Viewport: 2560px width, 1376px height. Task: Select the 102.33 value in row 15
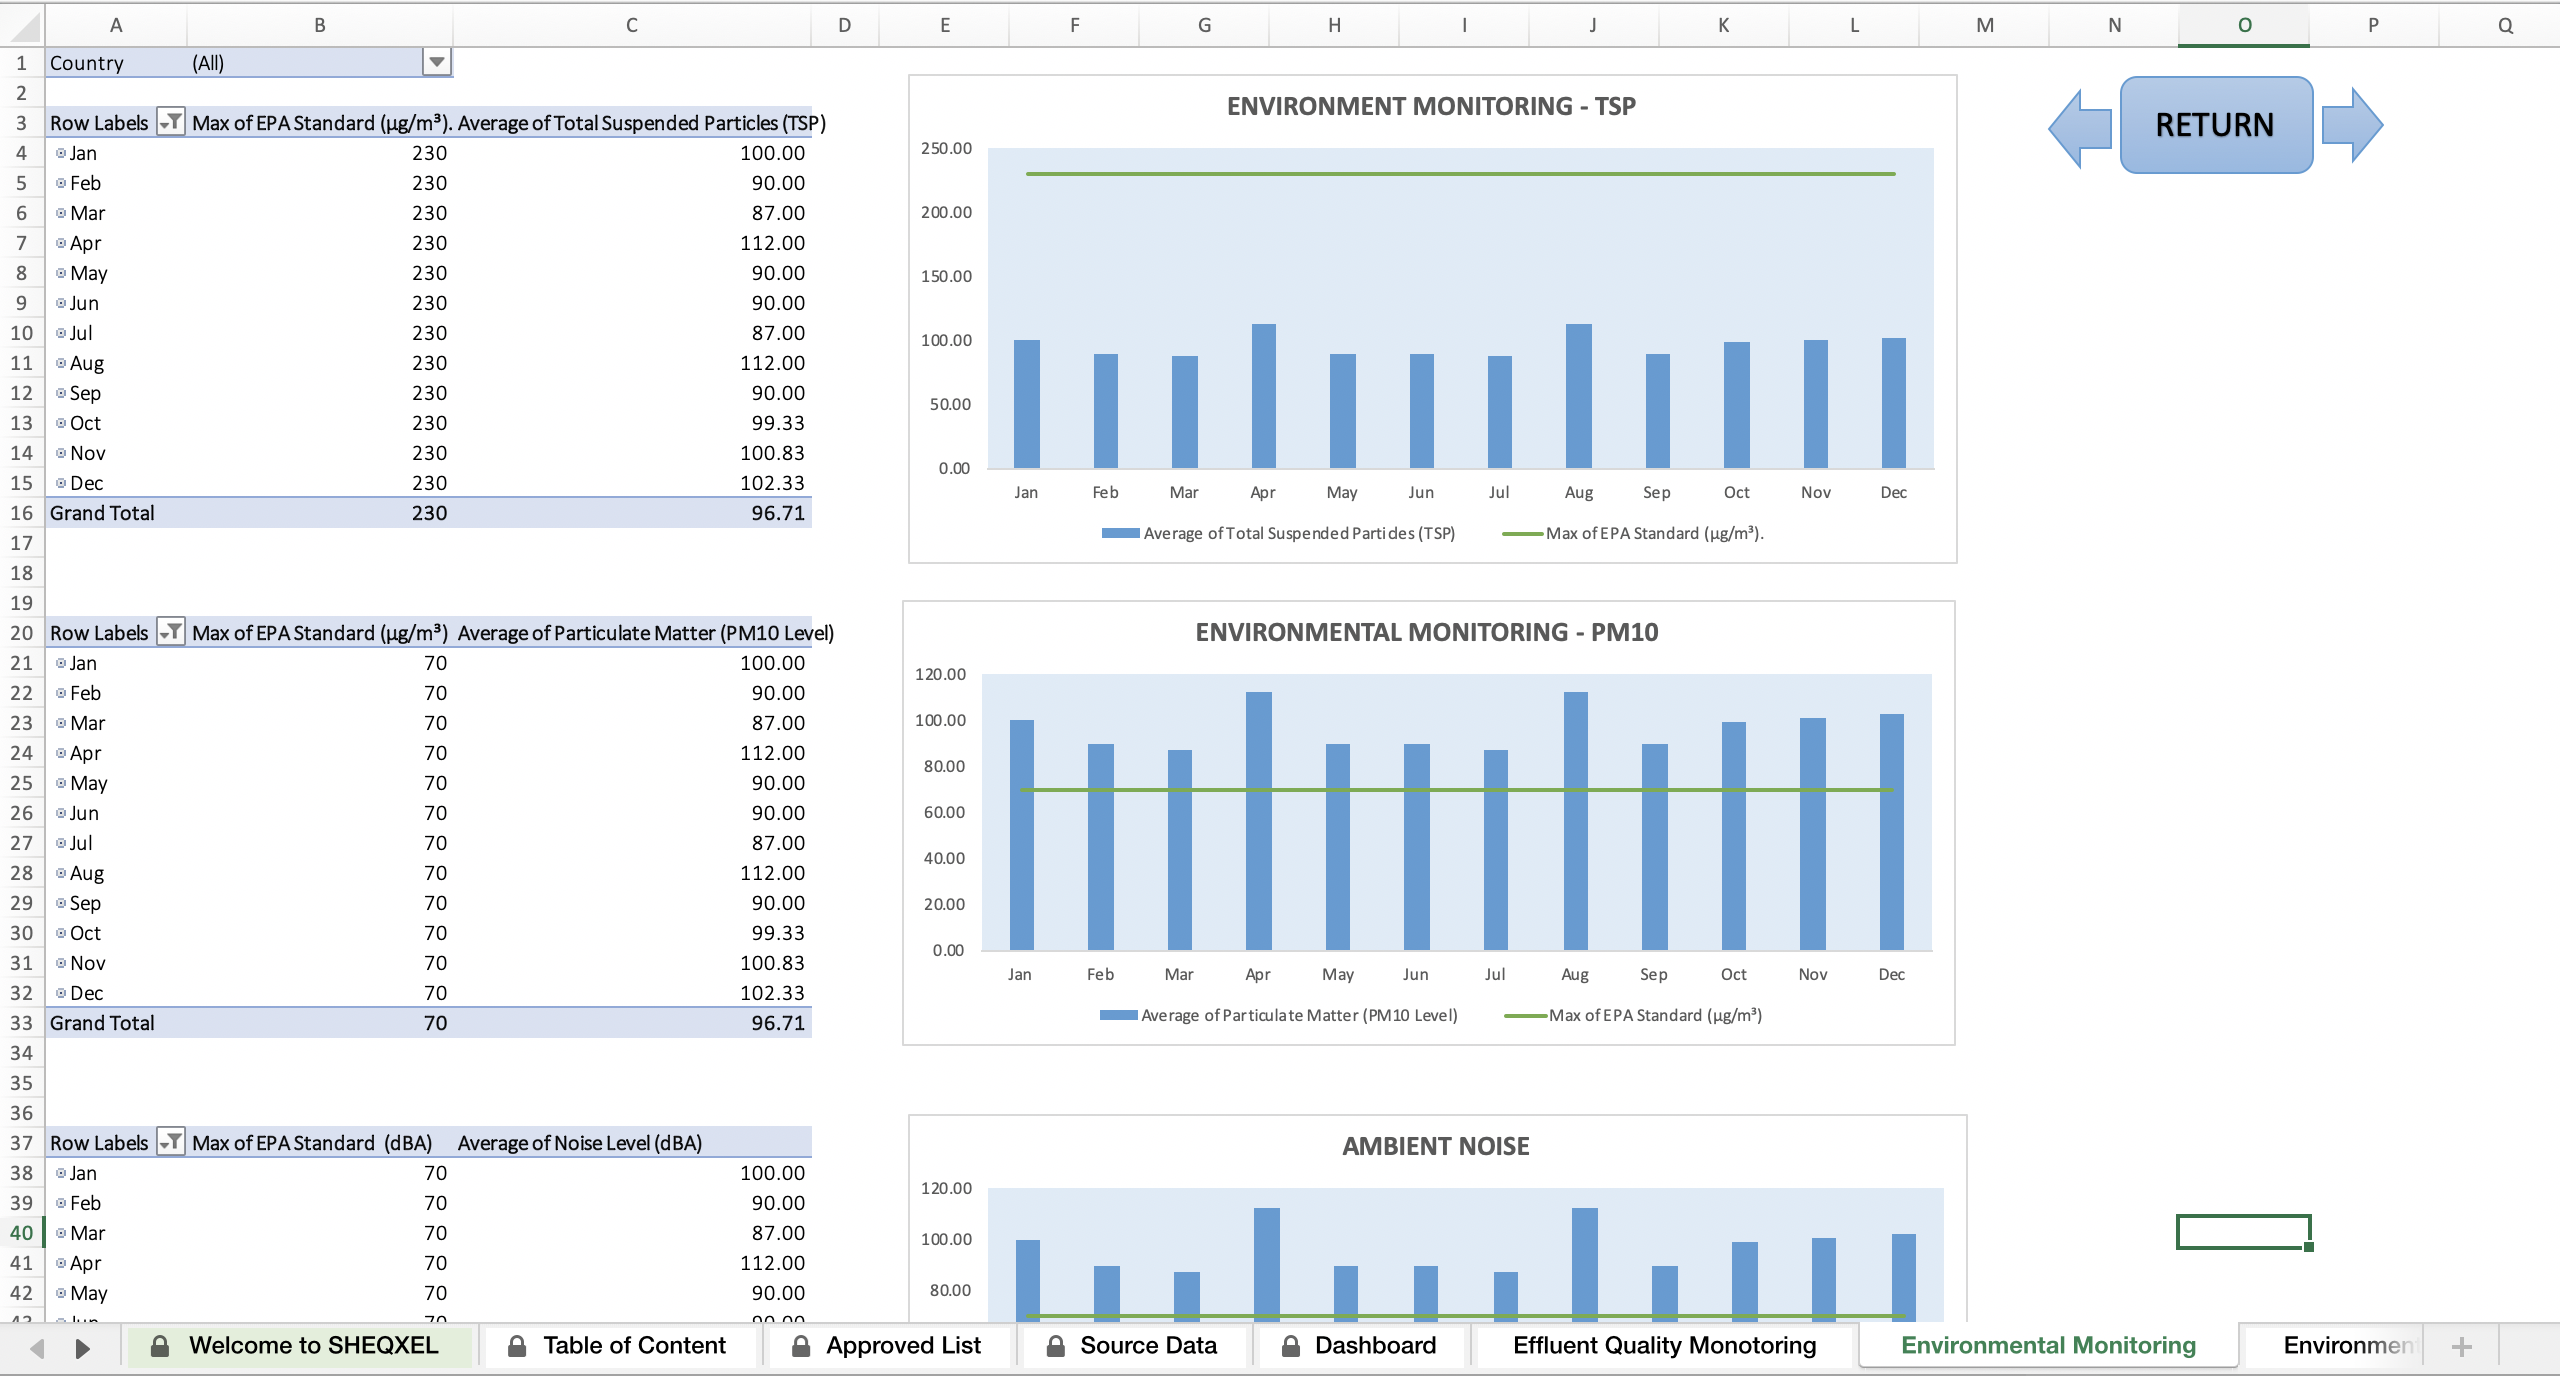coord(632,483)
